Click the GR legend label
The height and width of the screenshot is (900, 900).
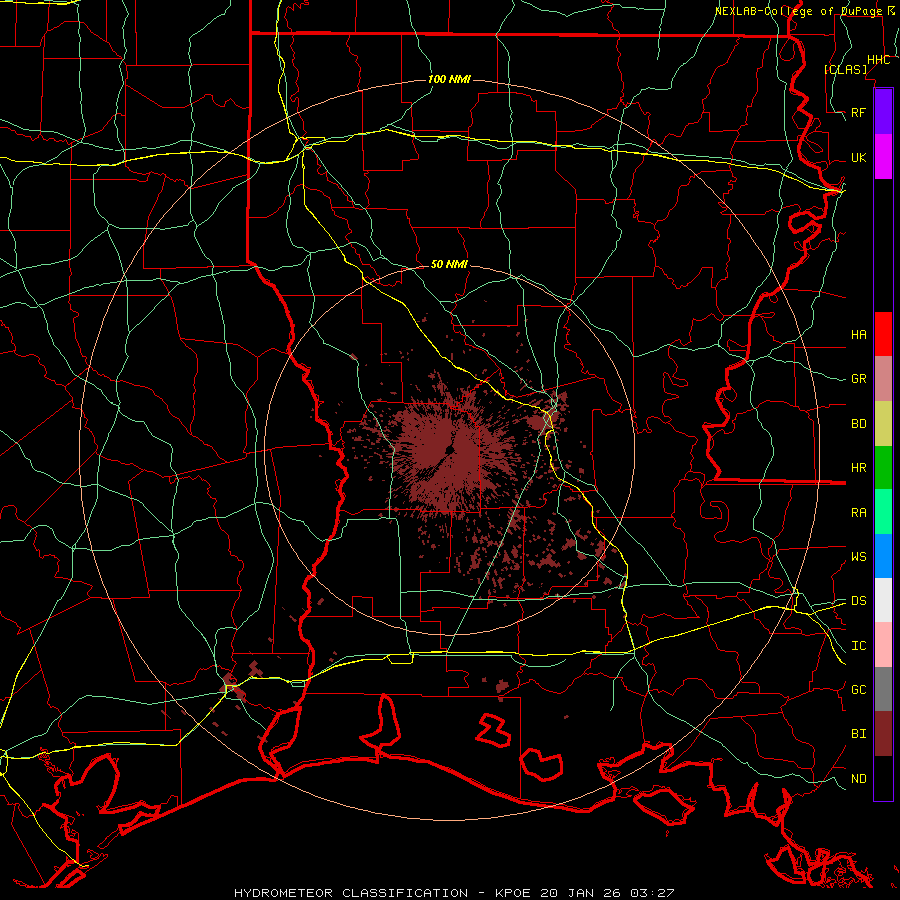pyautogui.click(x=858, y=379)
